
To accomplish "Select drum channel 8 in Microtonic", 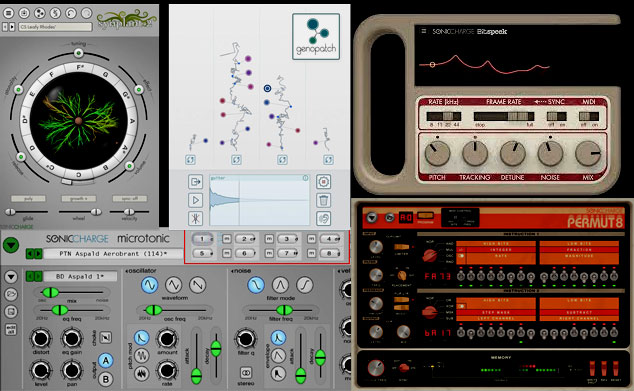I will (331, 254).
